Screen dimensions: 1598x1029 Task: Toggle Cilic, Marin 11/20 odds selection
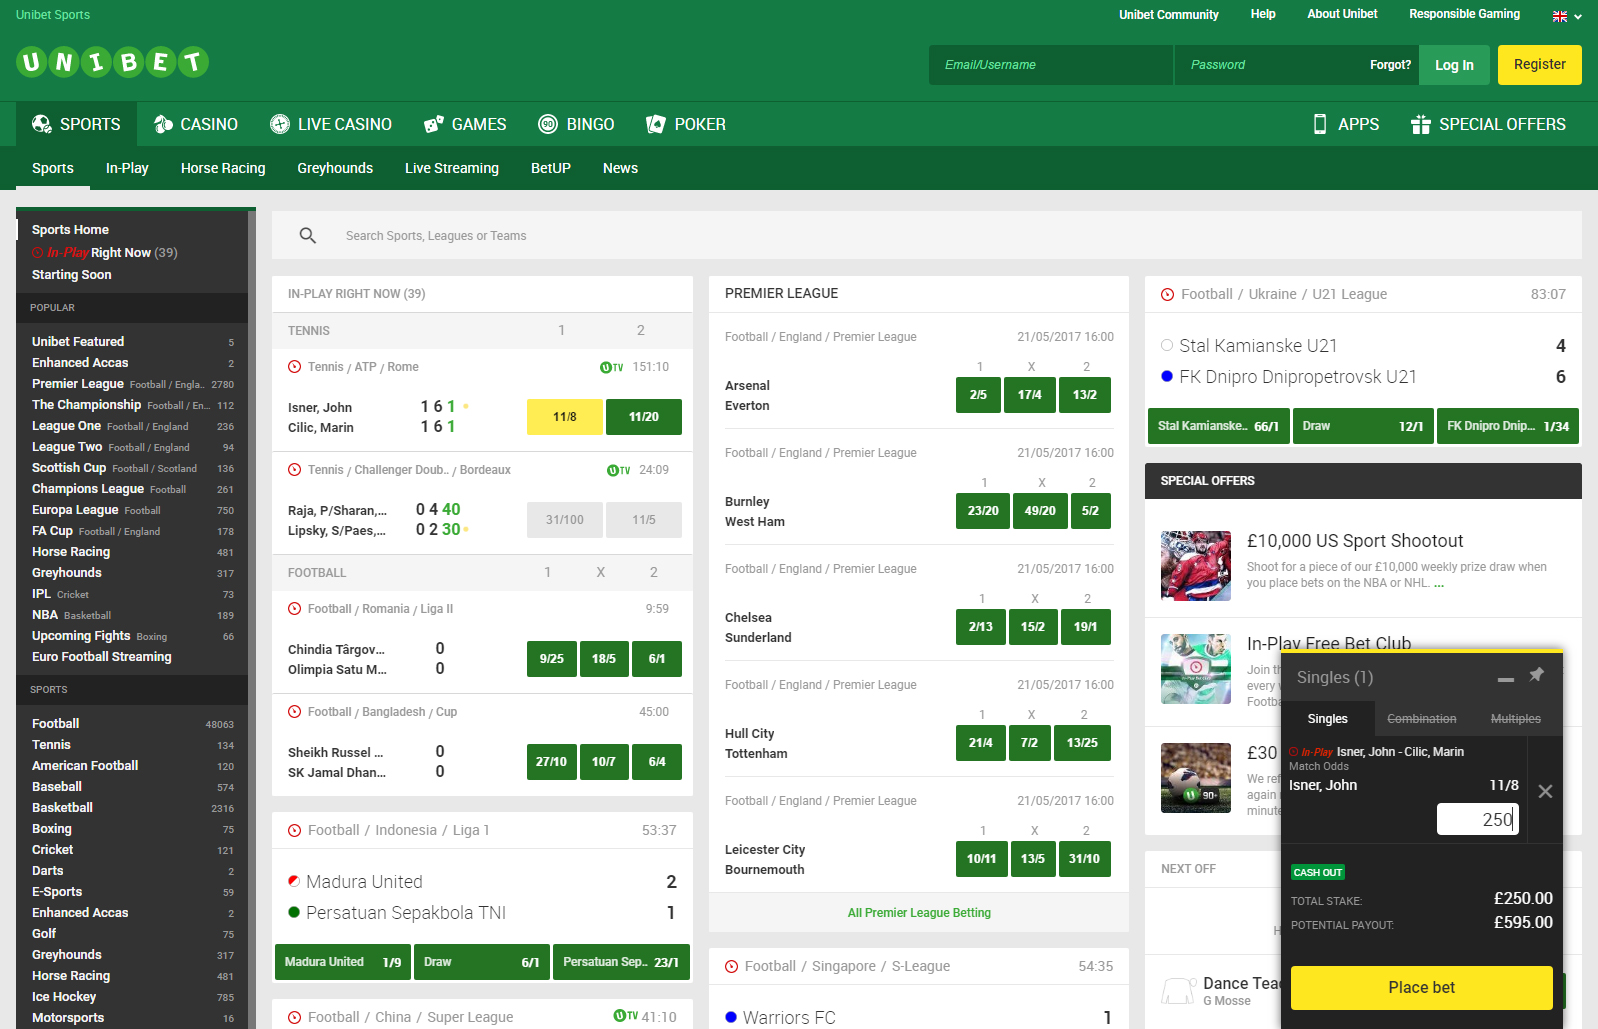644,417
